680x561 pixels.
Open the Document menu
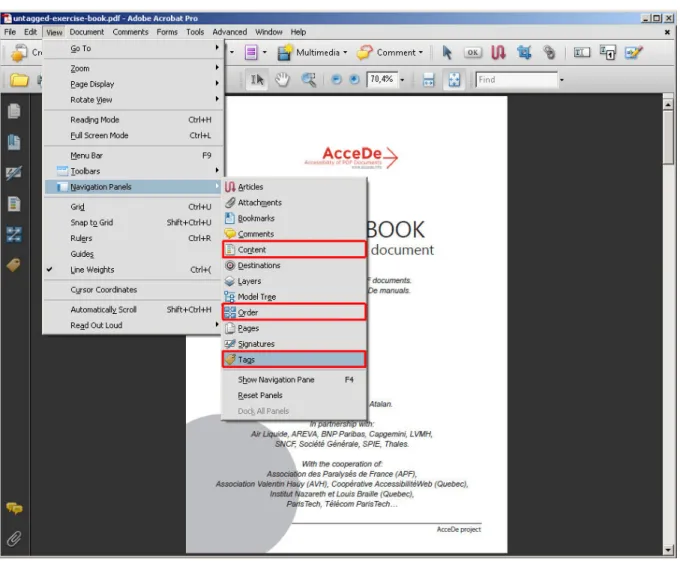coord(87,32)
